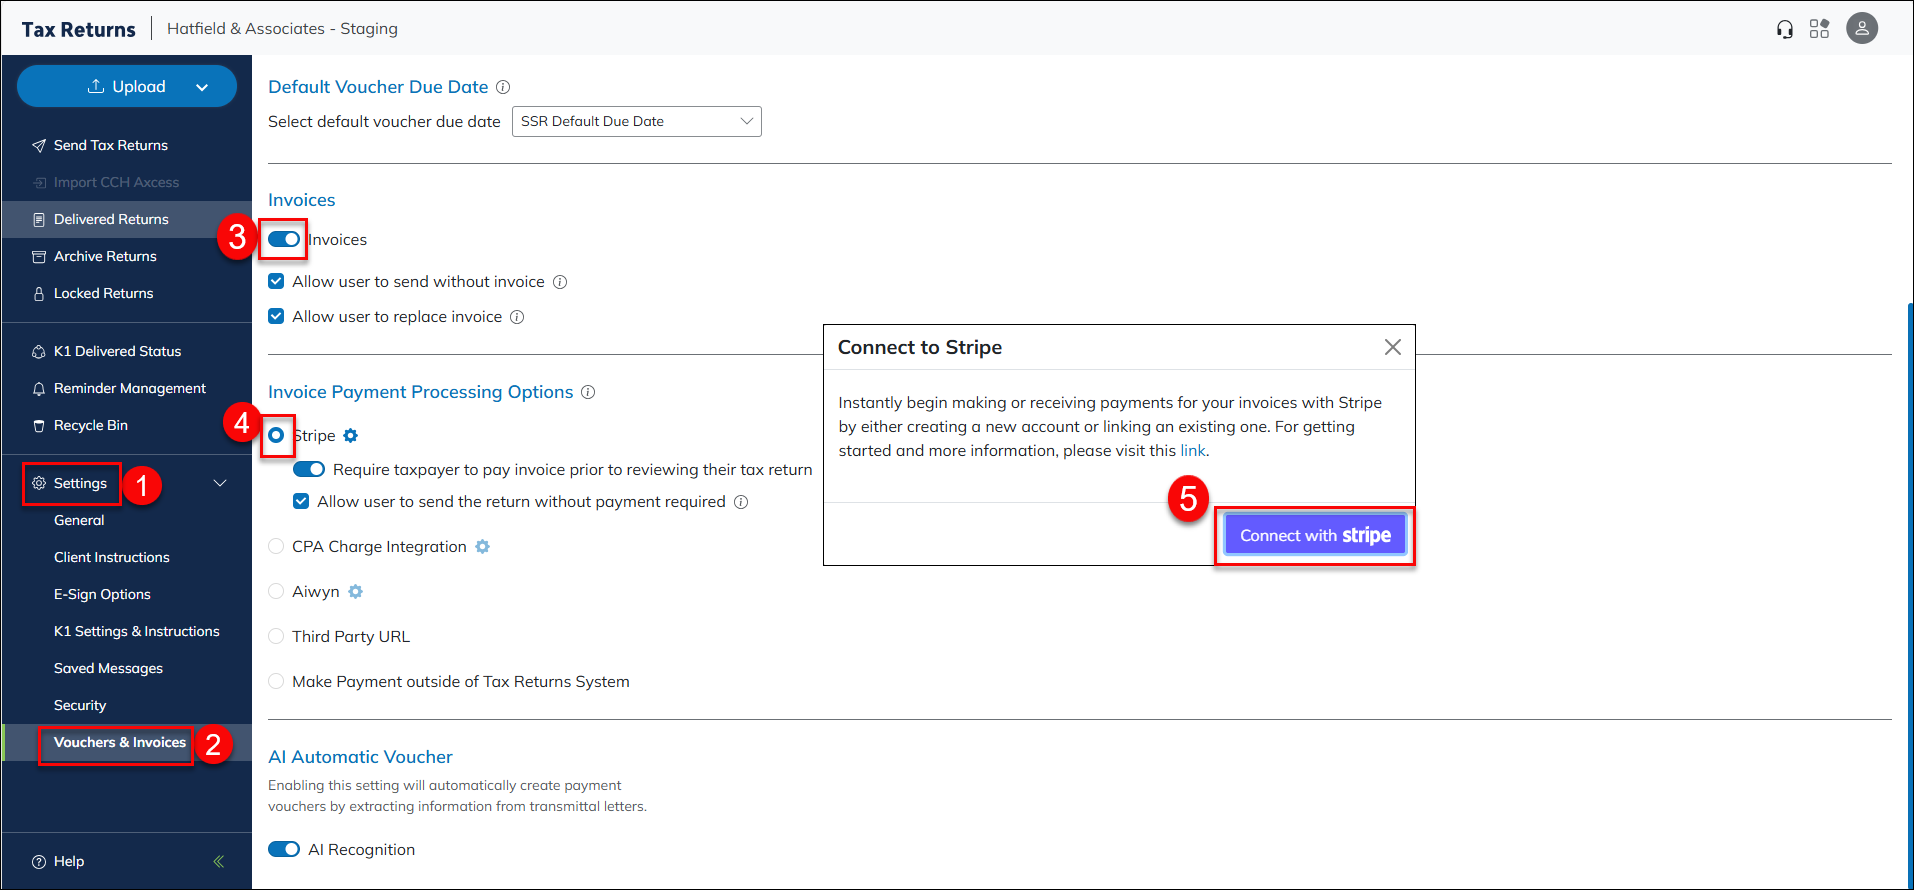The height and width of the screenshot is (890, 1914).
Task: Open the user profile avatar
Action: click(x=1861, y=29)
